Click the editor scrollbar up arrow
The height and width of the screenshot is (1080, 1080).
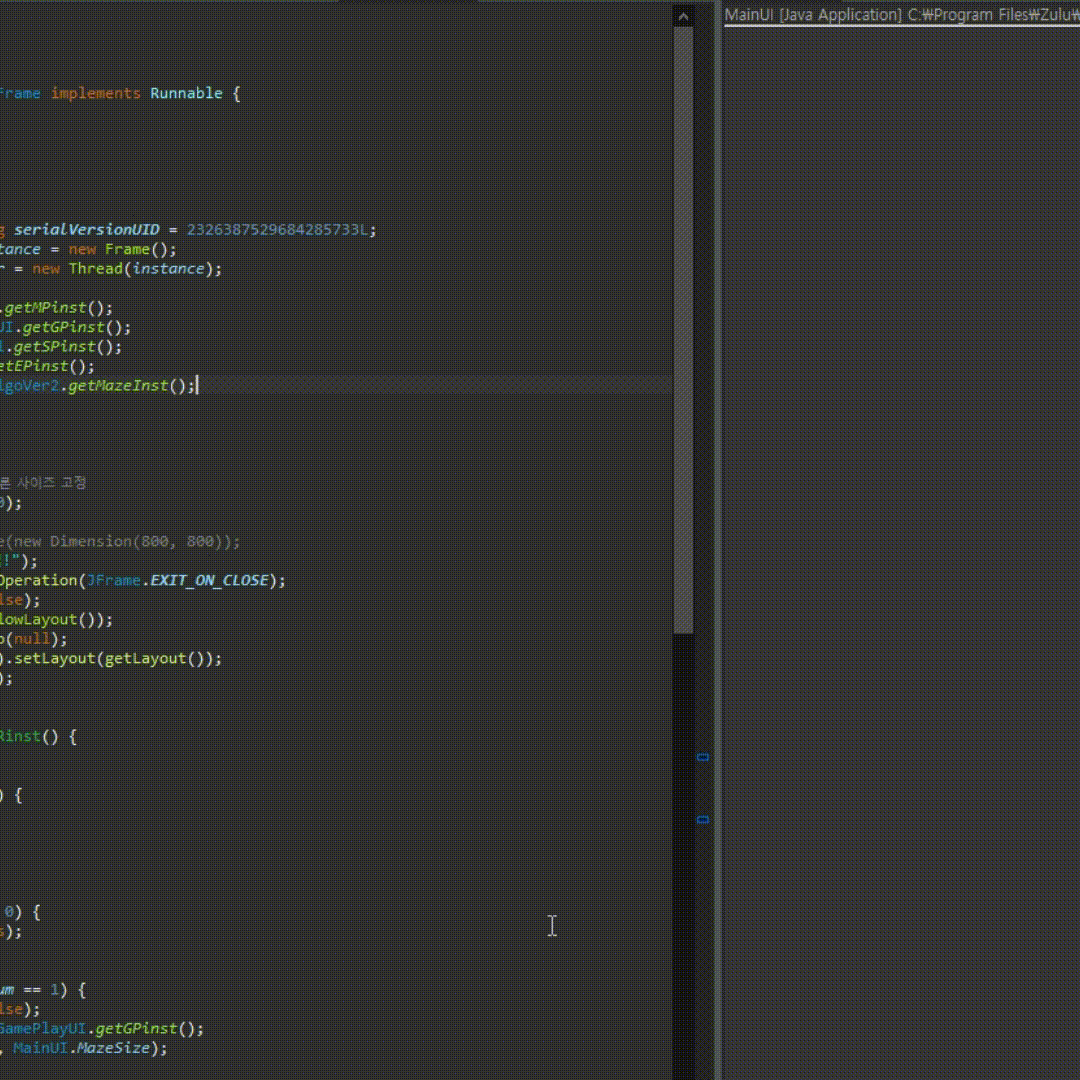(683, 17)
